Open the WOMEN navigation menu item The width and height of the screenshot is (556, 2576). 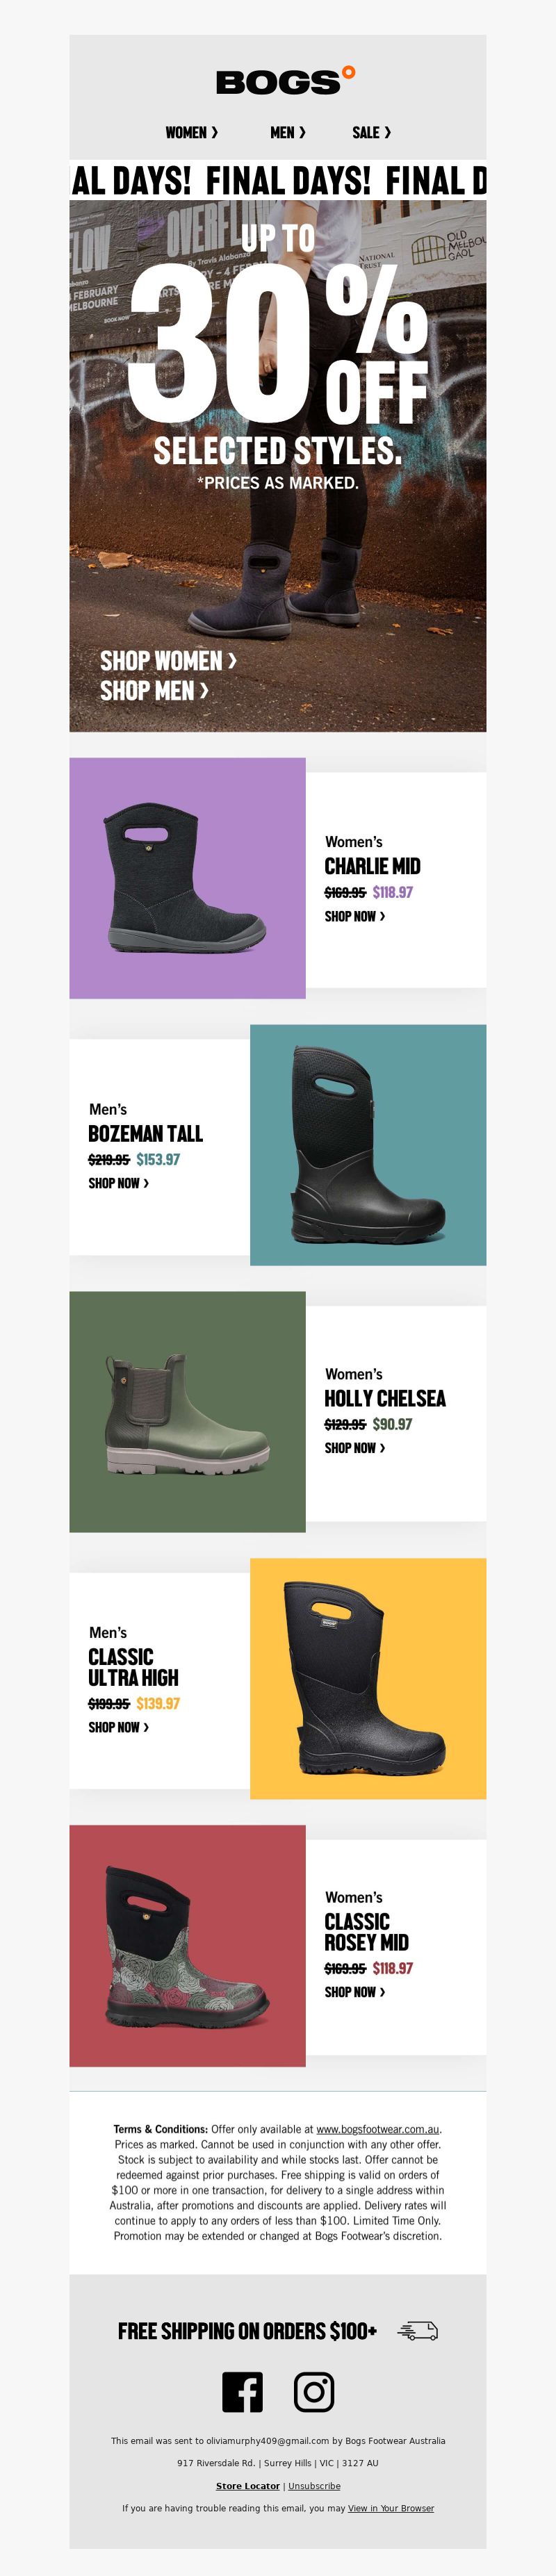[x=191, y=132]
